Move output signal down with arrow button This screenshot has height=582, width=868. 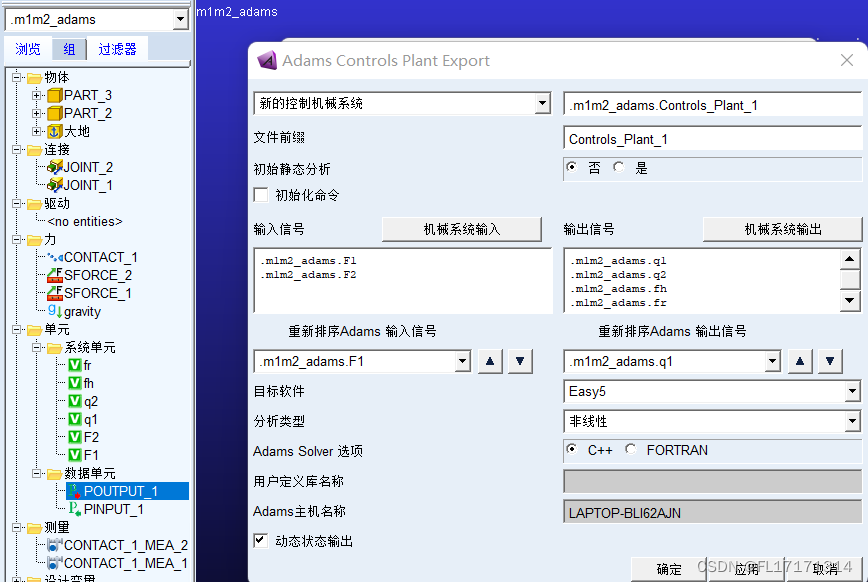tap(830, 361)
